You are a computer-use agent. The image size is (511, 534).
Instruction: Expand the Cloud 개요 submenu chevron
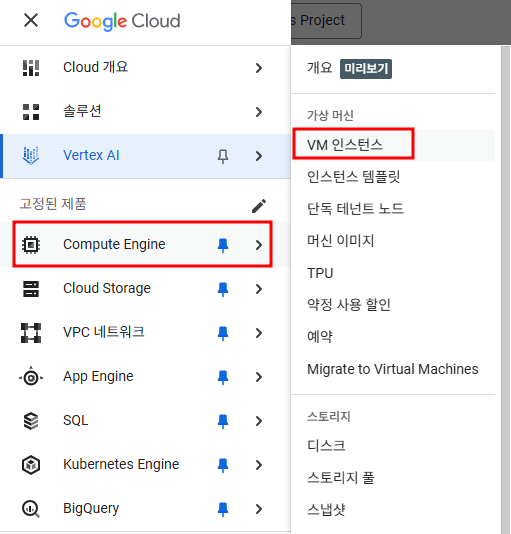(x=259, y=68)
